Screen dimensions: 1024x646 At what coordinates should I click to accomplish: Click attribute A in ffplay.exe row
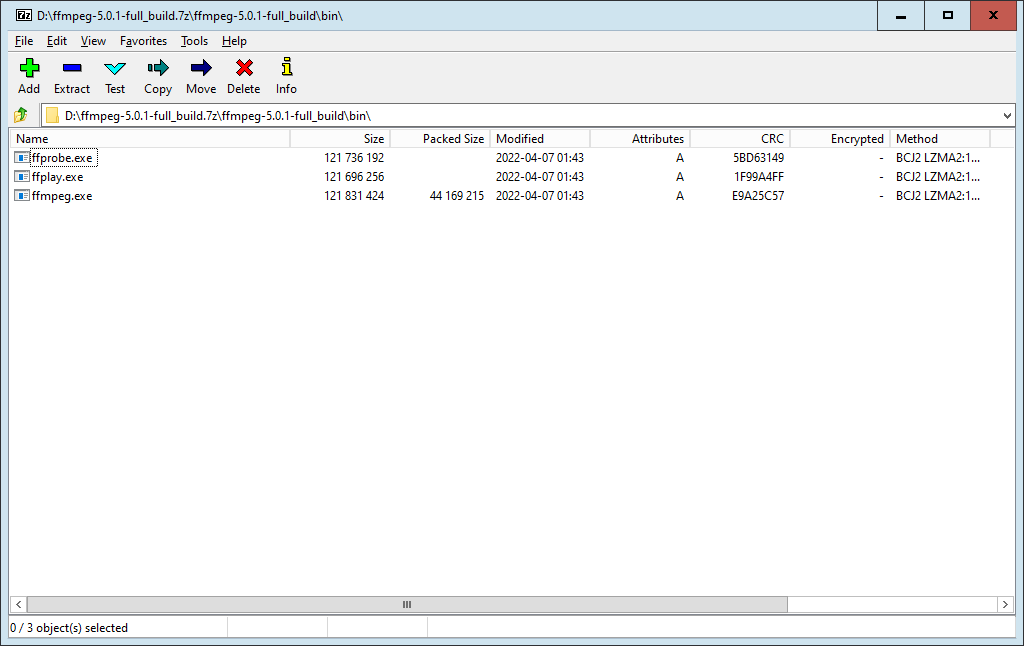coord(680,176)
